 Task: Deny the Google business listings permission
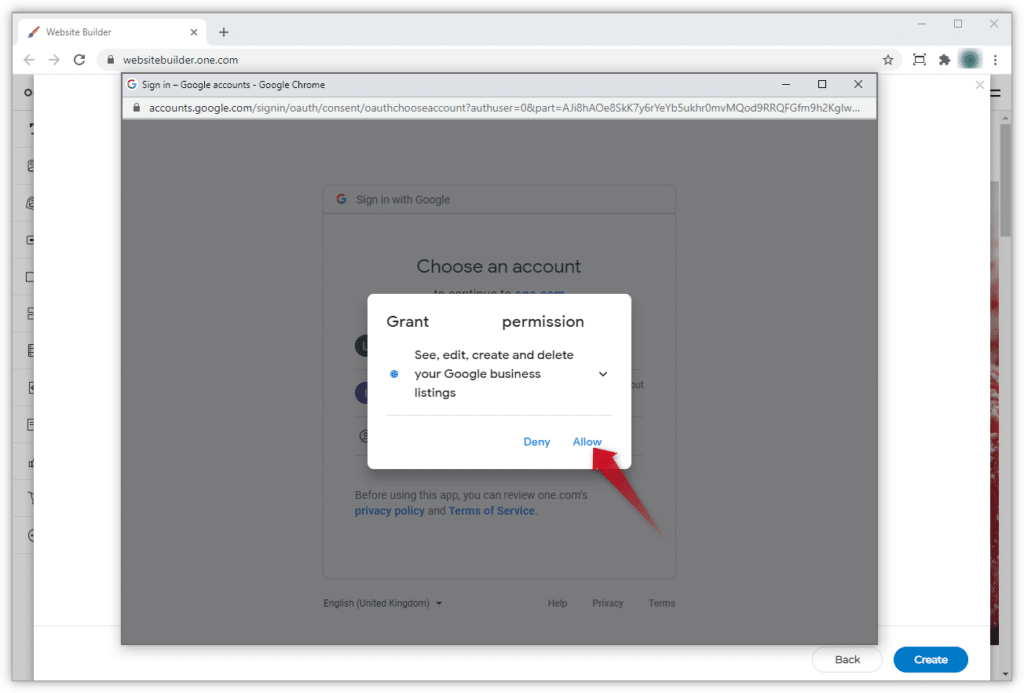click(x=537, y=442)
